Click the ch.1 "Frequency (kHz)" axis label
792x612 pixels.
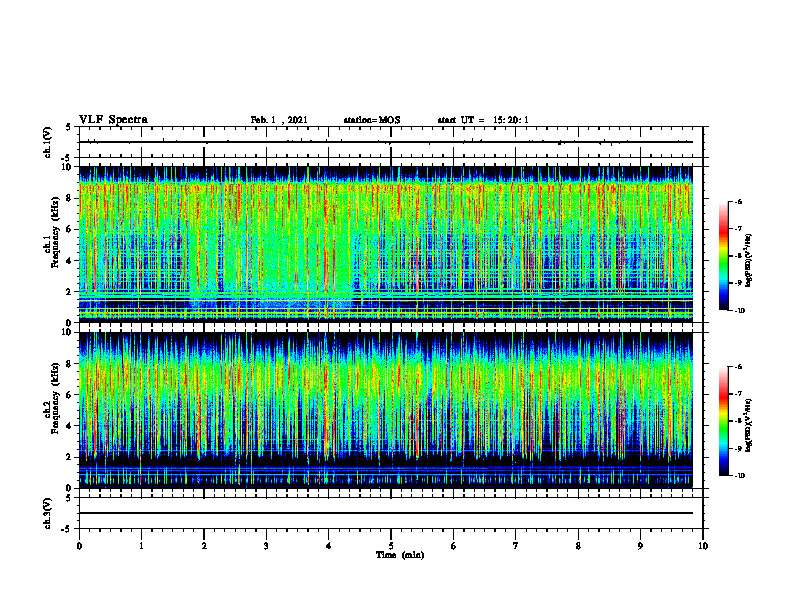coord(55,231)
